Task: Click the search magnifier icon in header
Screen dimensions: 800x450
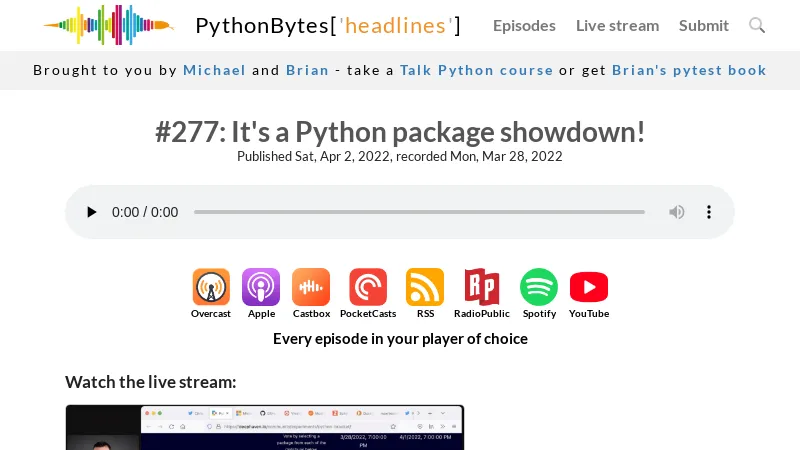Action: point(757,25)
